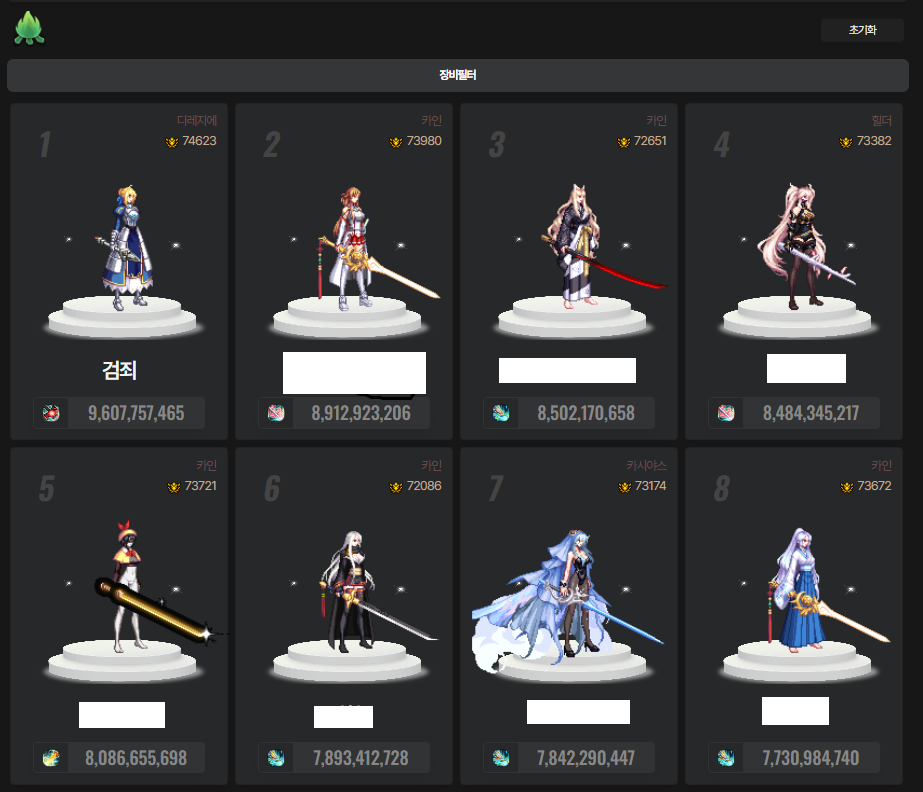Image resolution: width=923 pixels, height=792 pixels.
Task: Click the icon next to 8,484,345,217
Action: [x=726, y=413]
